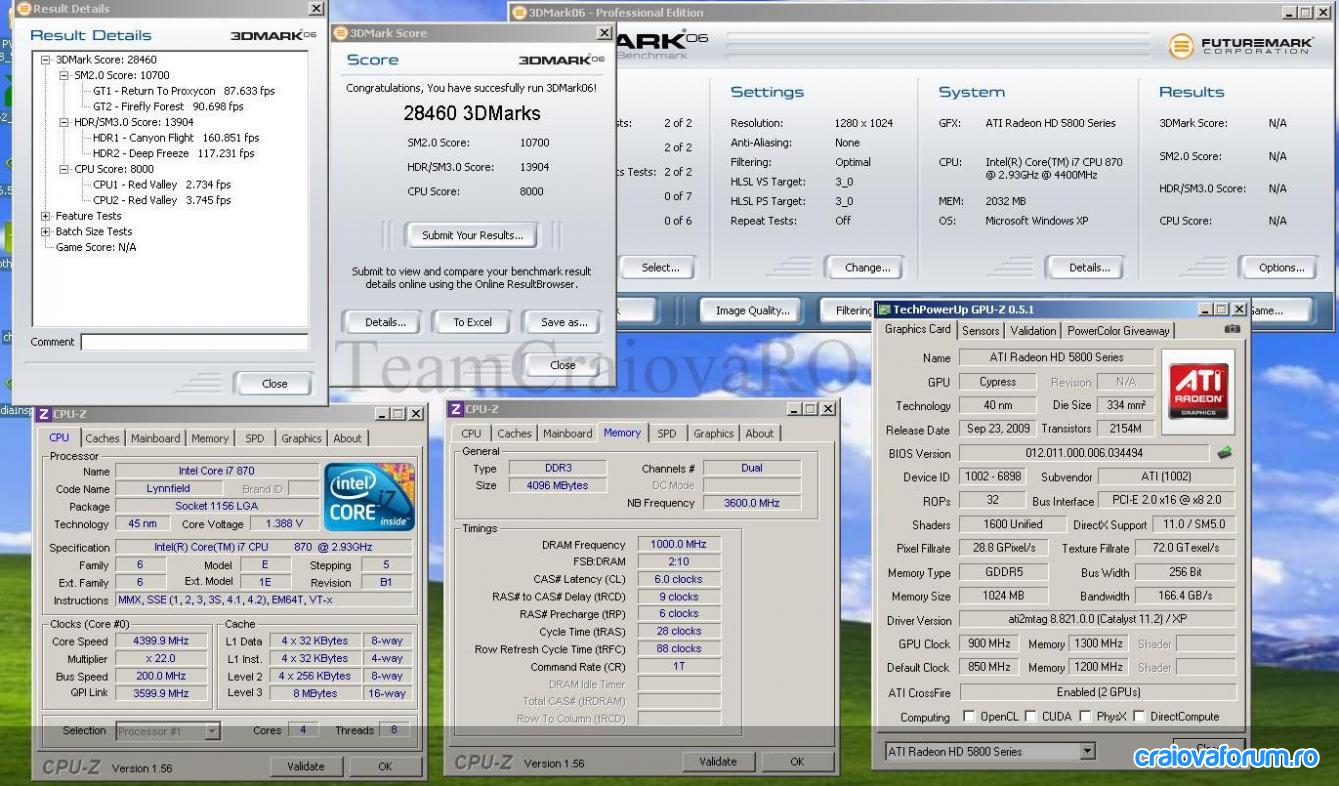Close the Result Details dialog via Close button
The image size is (1339, 786).
[274, 383]
